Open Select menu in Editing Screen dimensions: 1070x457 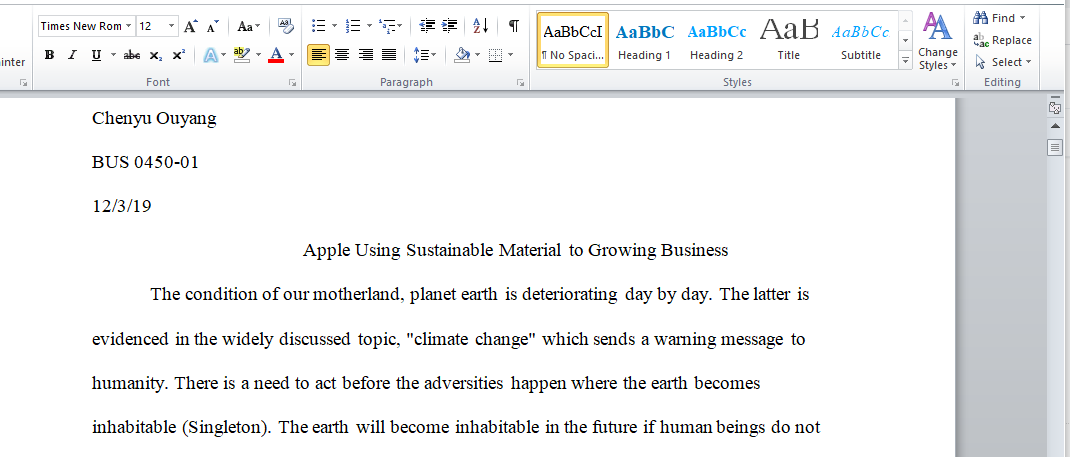pos(1002,62)
